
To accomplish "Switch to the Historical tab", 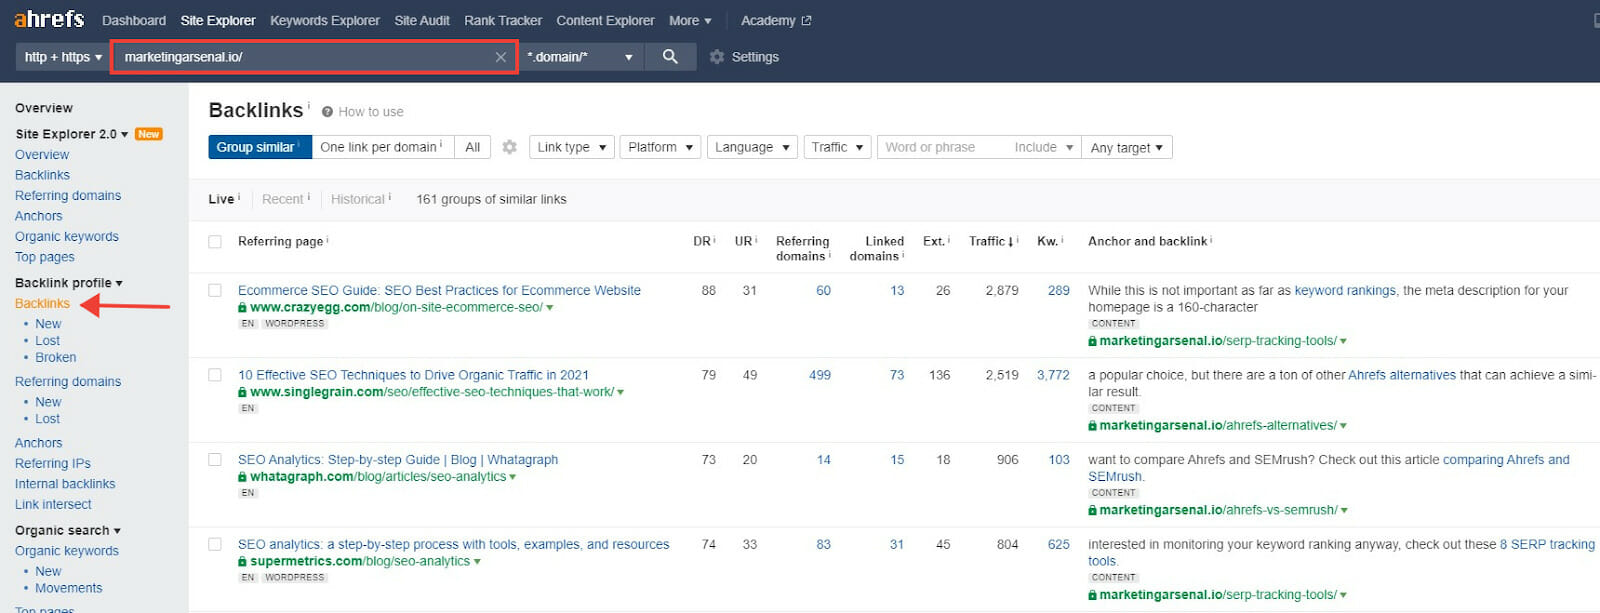I will [358, 199].
